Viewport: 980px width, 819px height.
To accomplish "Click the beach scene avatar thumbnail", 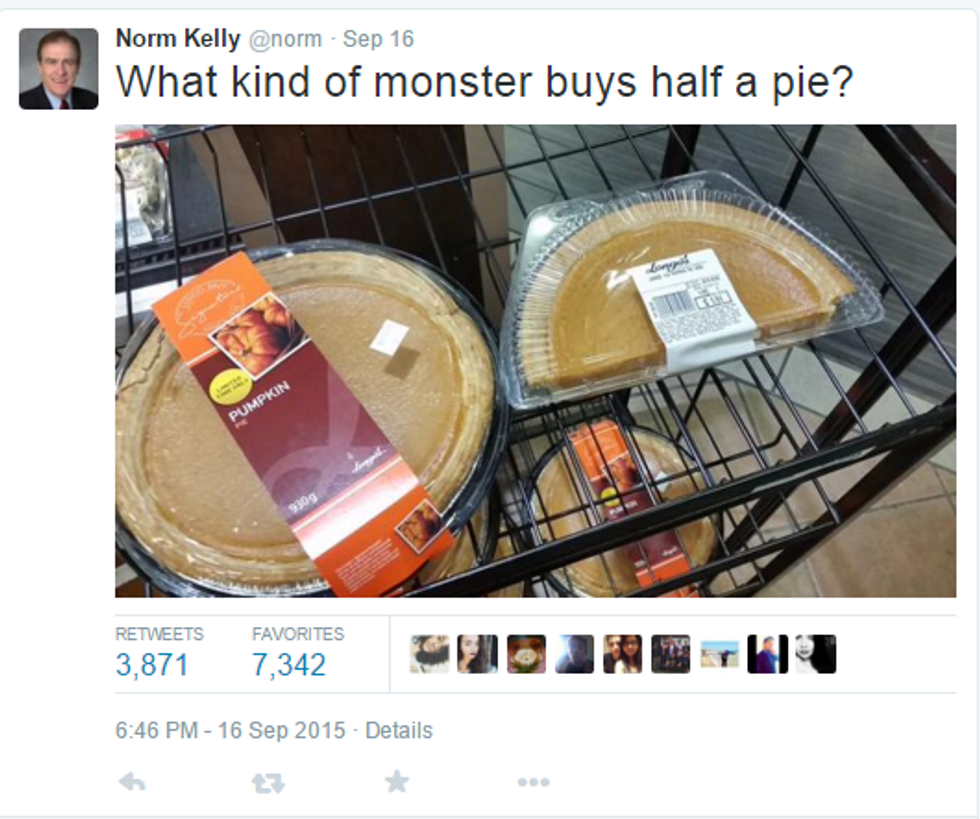I will click(719, 654).
